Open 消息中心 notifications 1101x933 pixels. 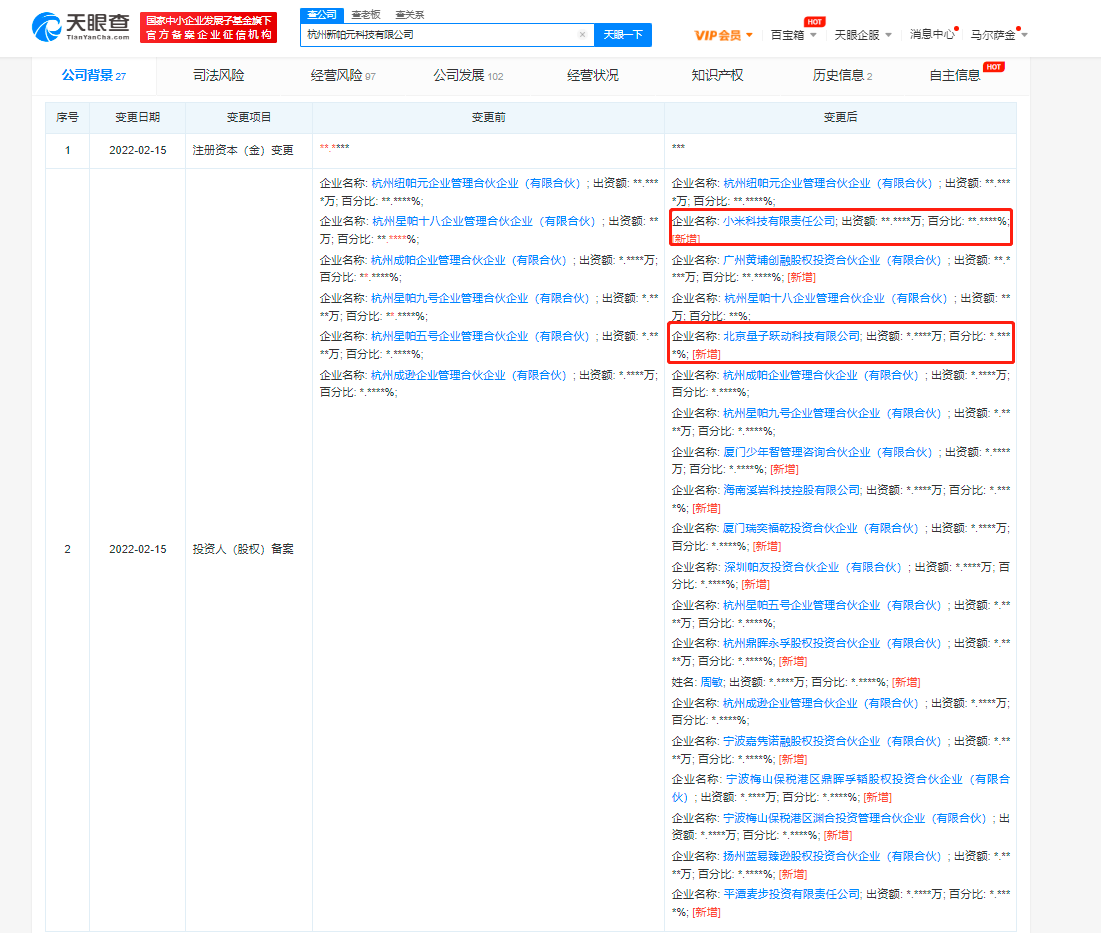click(932, 34)
